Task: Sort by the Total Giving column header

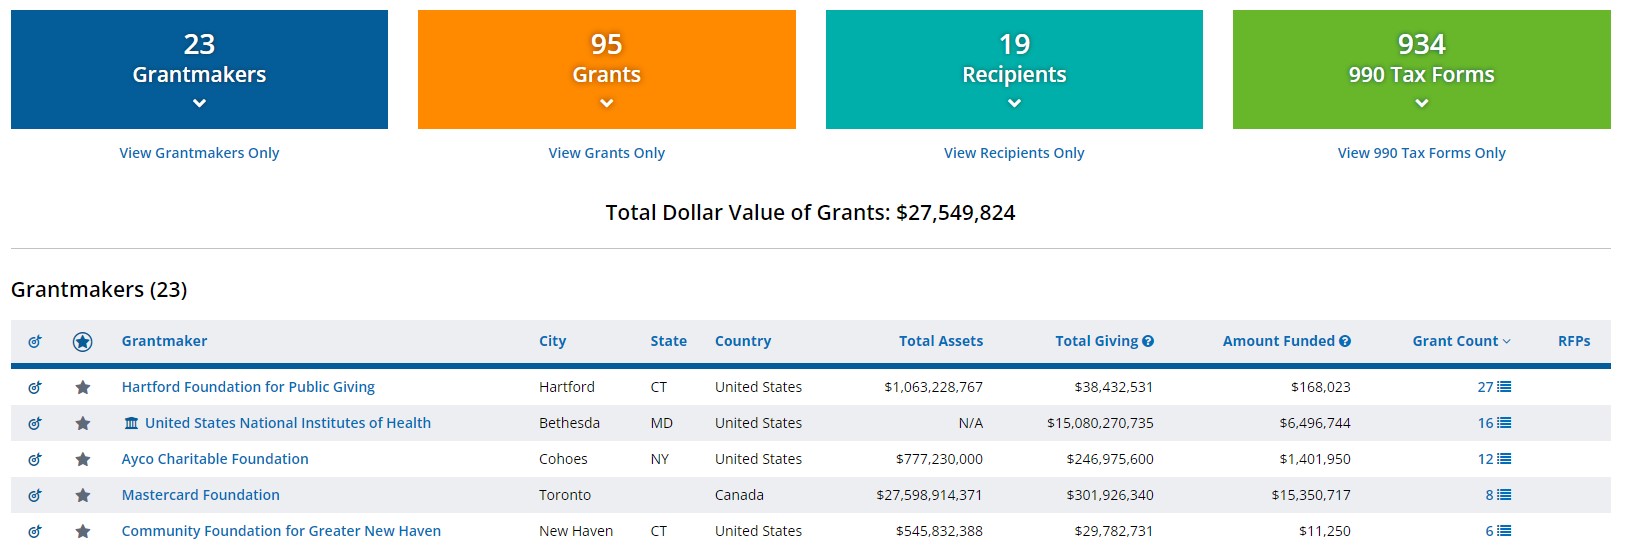Action: pyautogui.click(x=1096, y=341)
